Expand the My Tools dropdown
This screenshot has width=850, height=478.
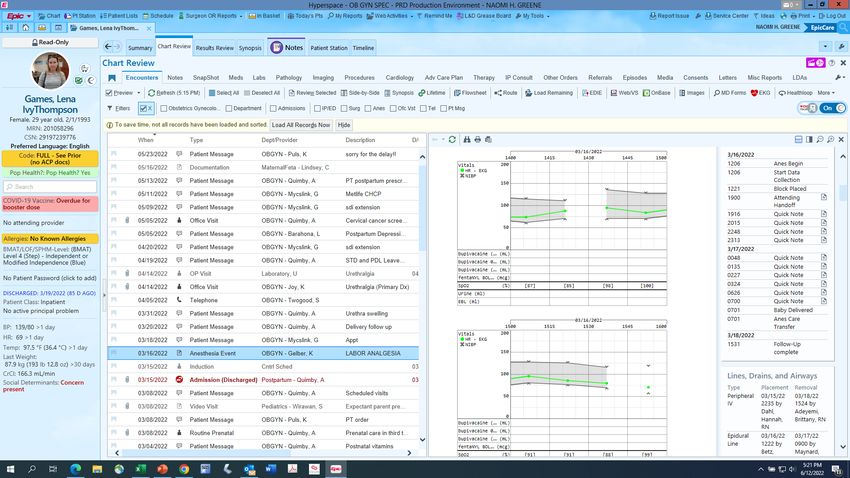tap(548, 16)
